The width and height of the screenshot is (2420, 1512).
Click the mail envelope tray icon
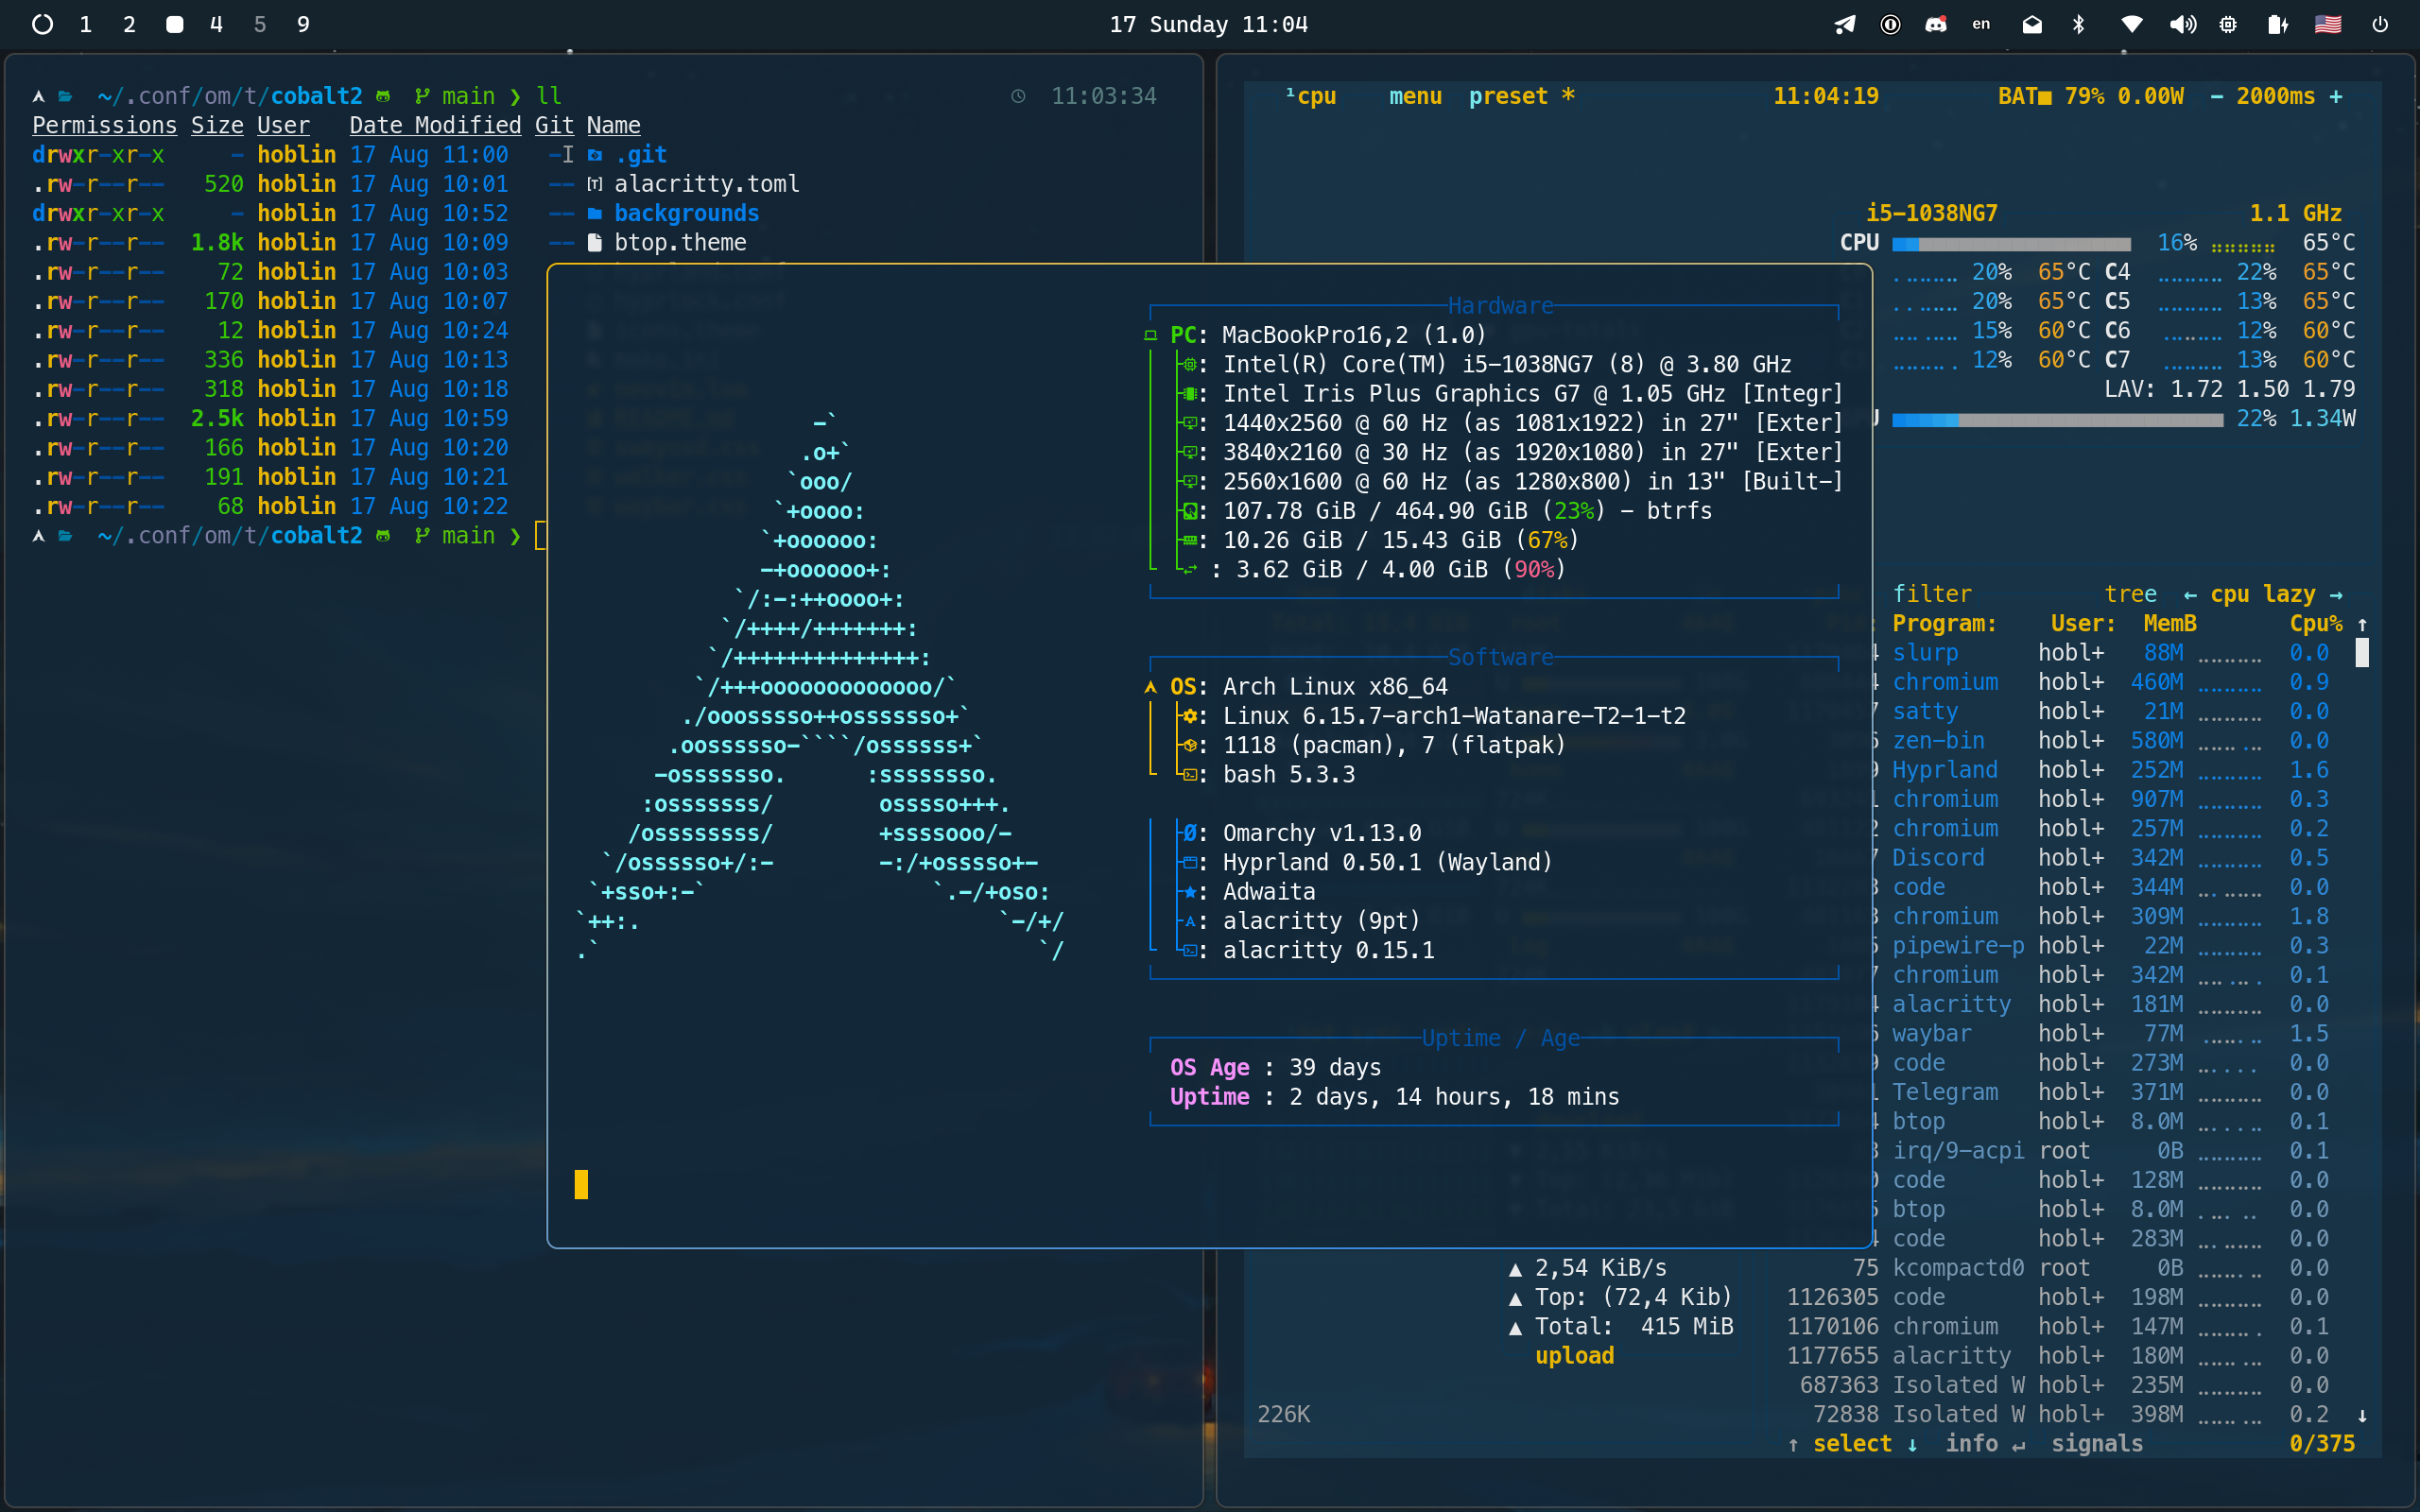[2032, 24]
